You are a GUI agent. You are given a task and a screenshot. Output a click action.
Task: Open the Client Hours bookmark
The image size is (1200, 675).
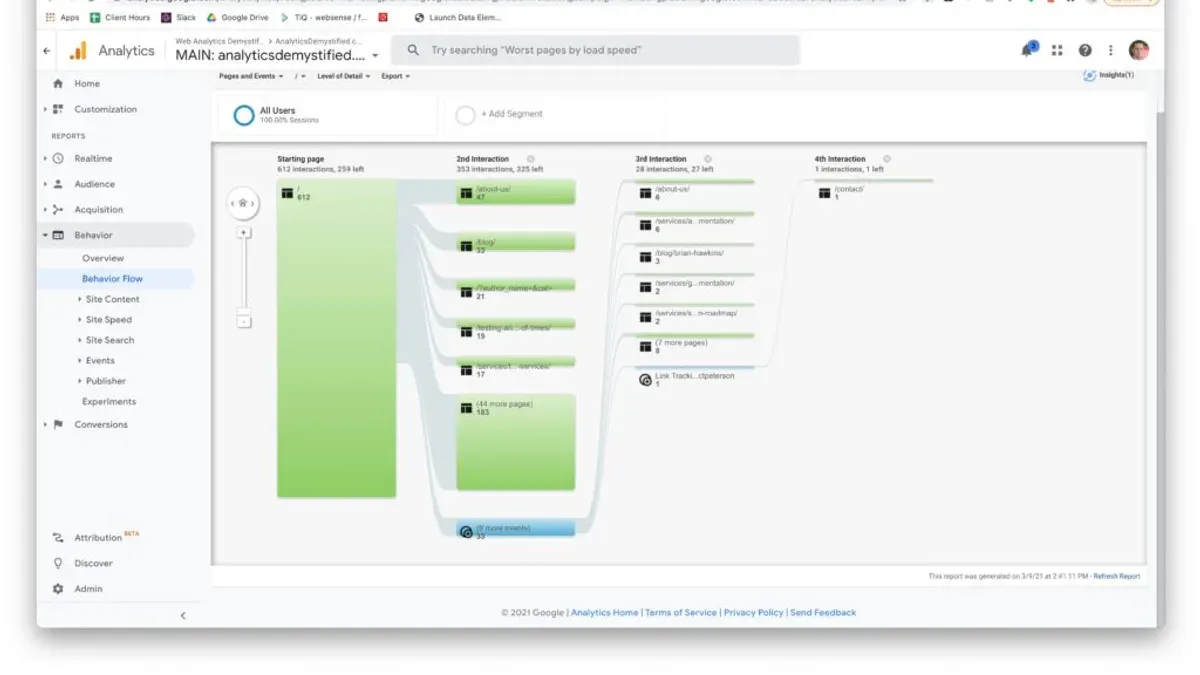120,17
